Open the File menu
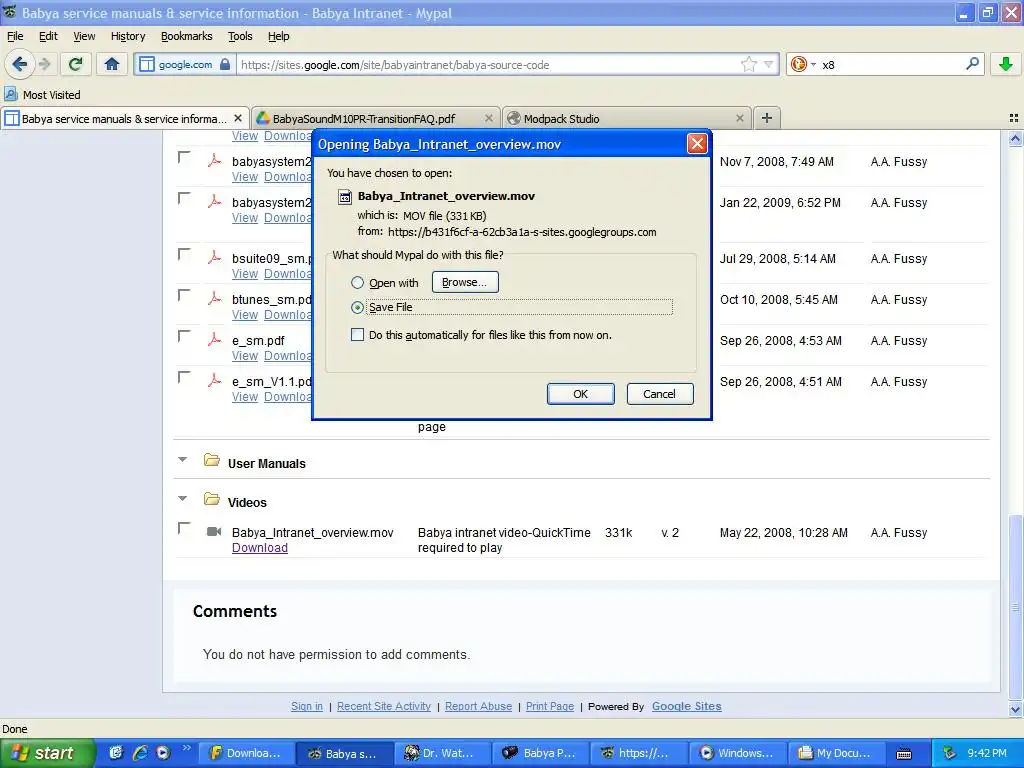 tap(15, 36)
